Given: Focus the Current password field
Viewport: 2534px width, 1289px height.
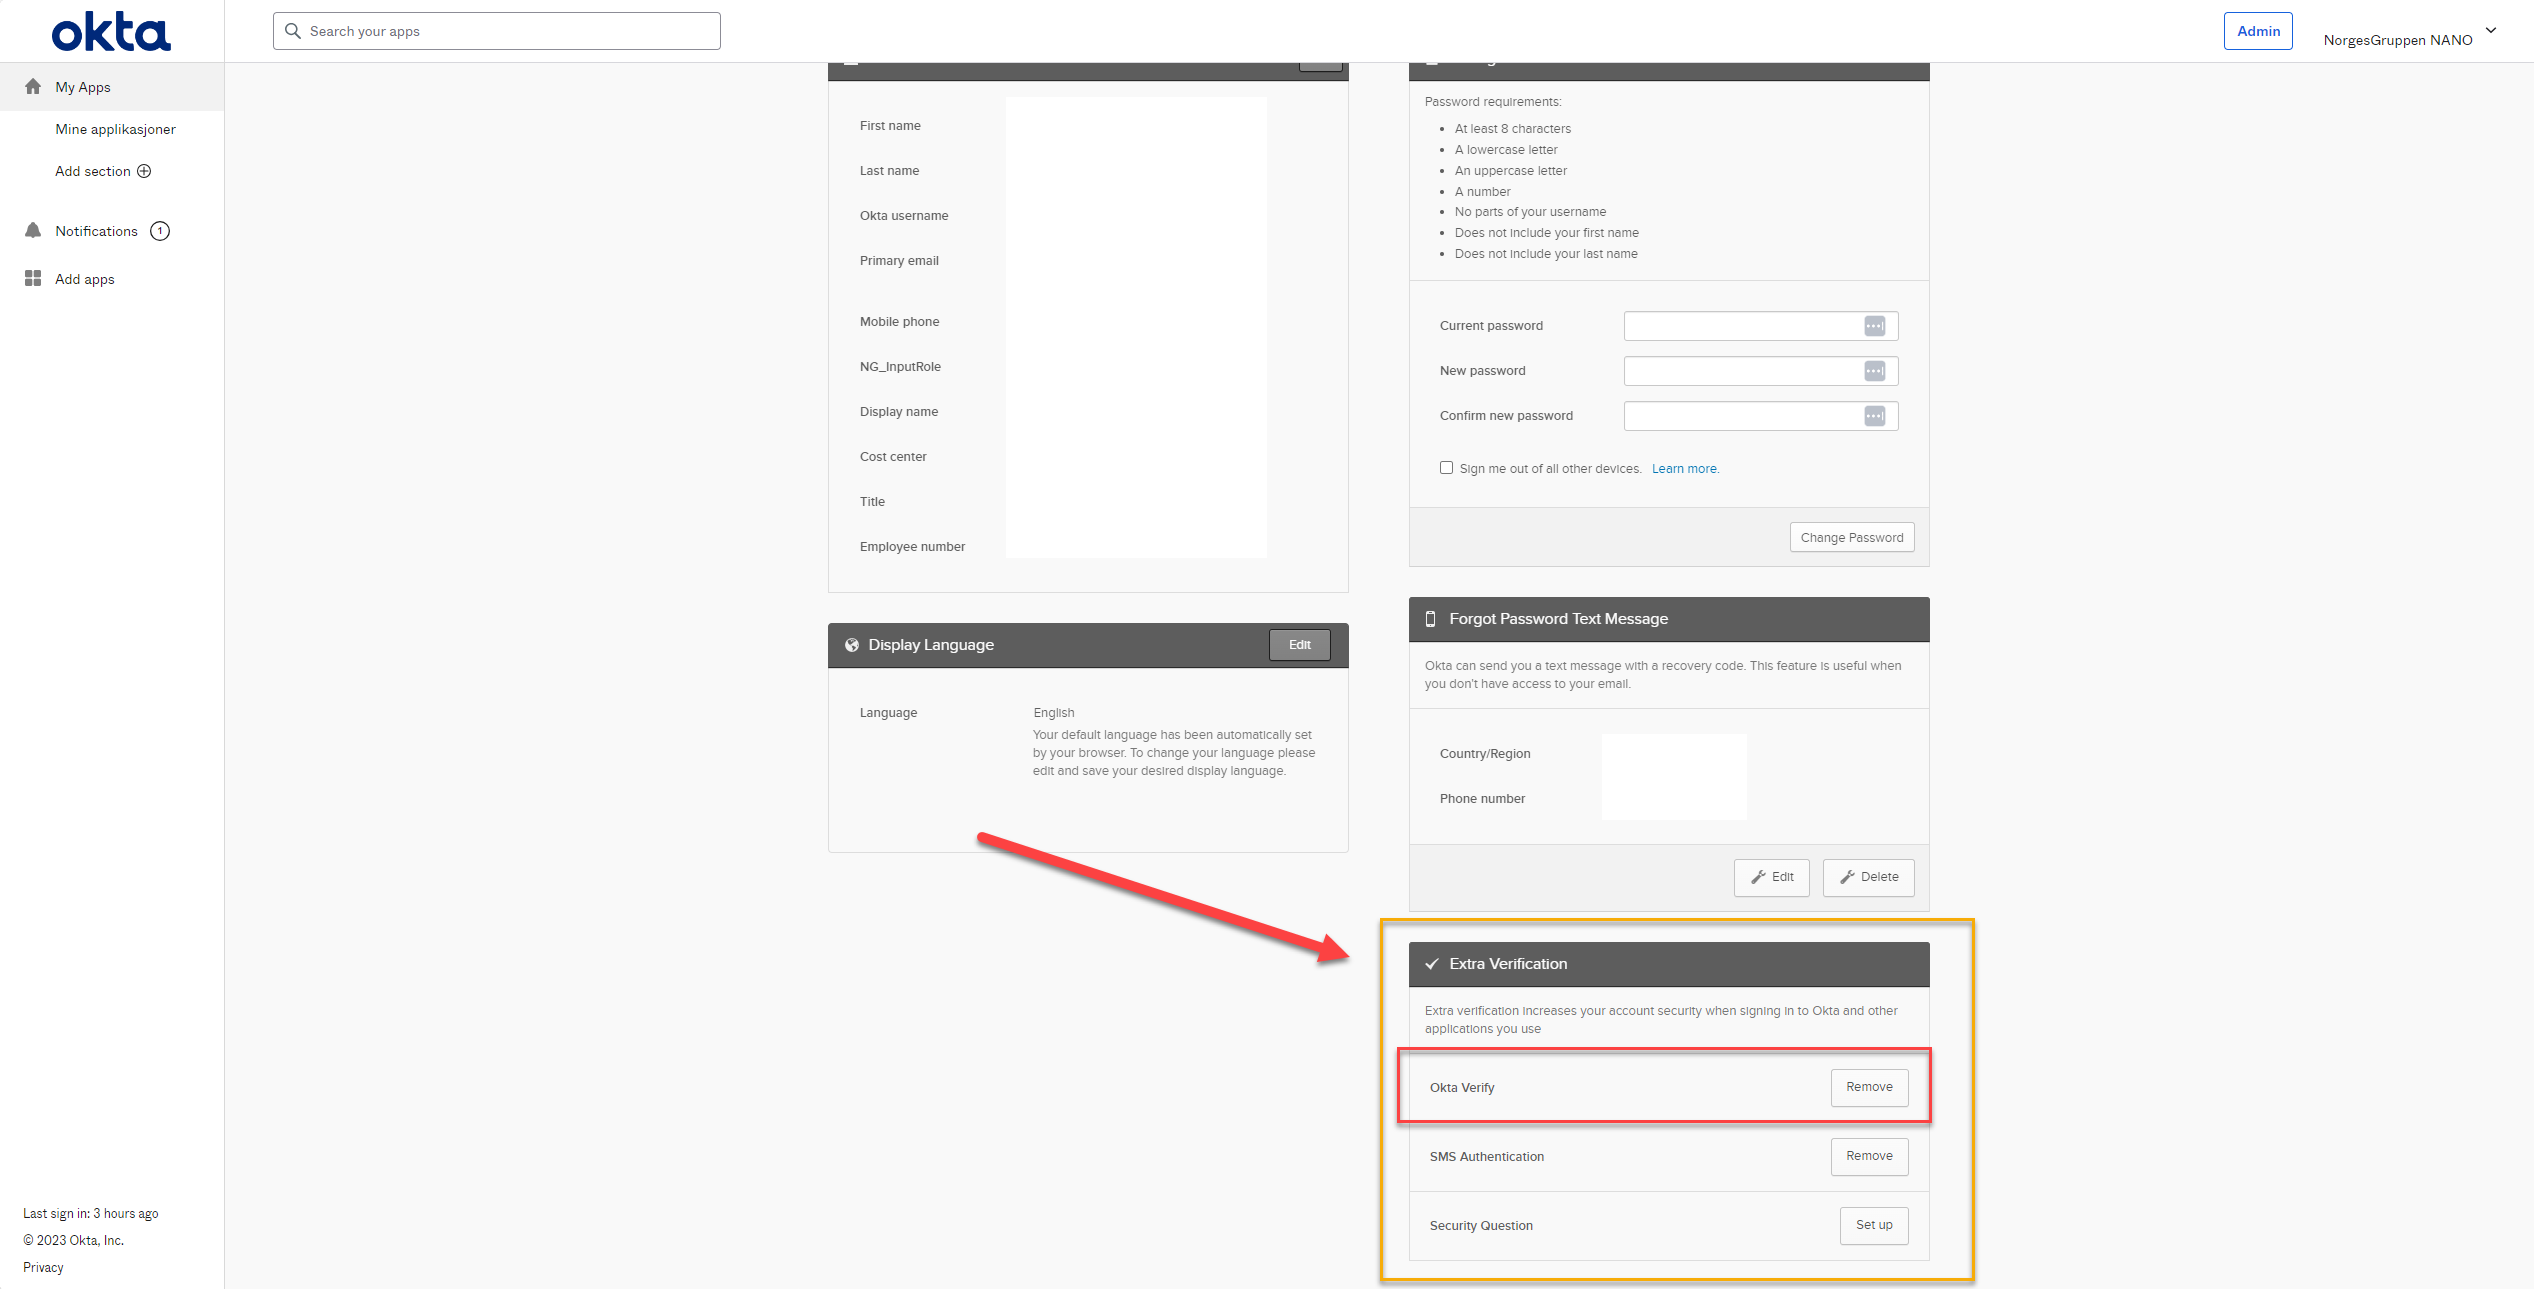Looking at the screenshot, I should pyautogui.click(x=1760, y=326).
